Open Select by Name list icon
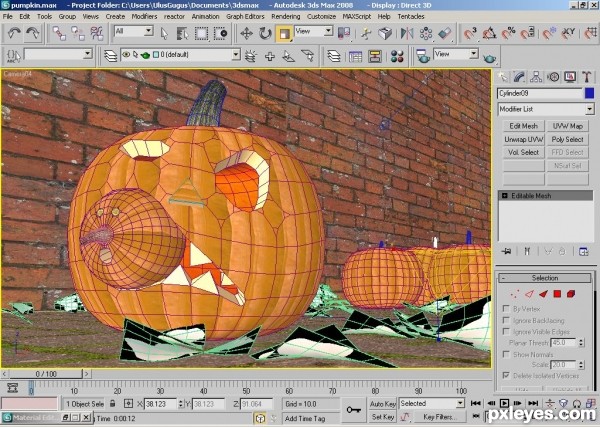Image resolution: width=600 pixels, height=427 pixels. [183, 34]
